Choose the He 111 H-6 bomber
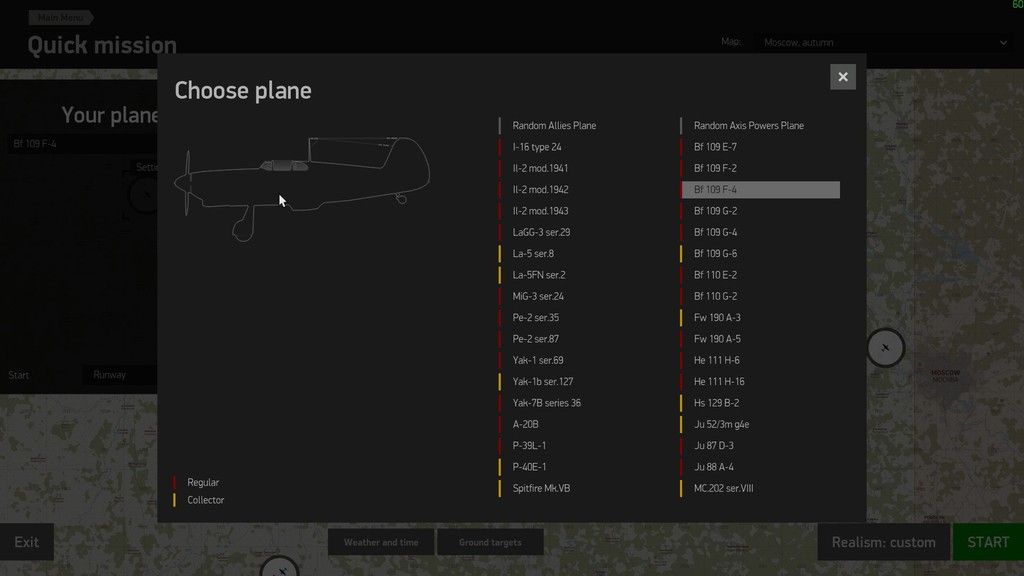Image resolution: width=1024 pixels, height=576 pixels. [x=716, y=361]
